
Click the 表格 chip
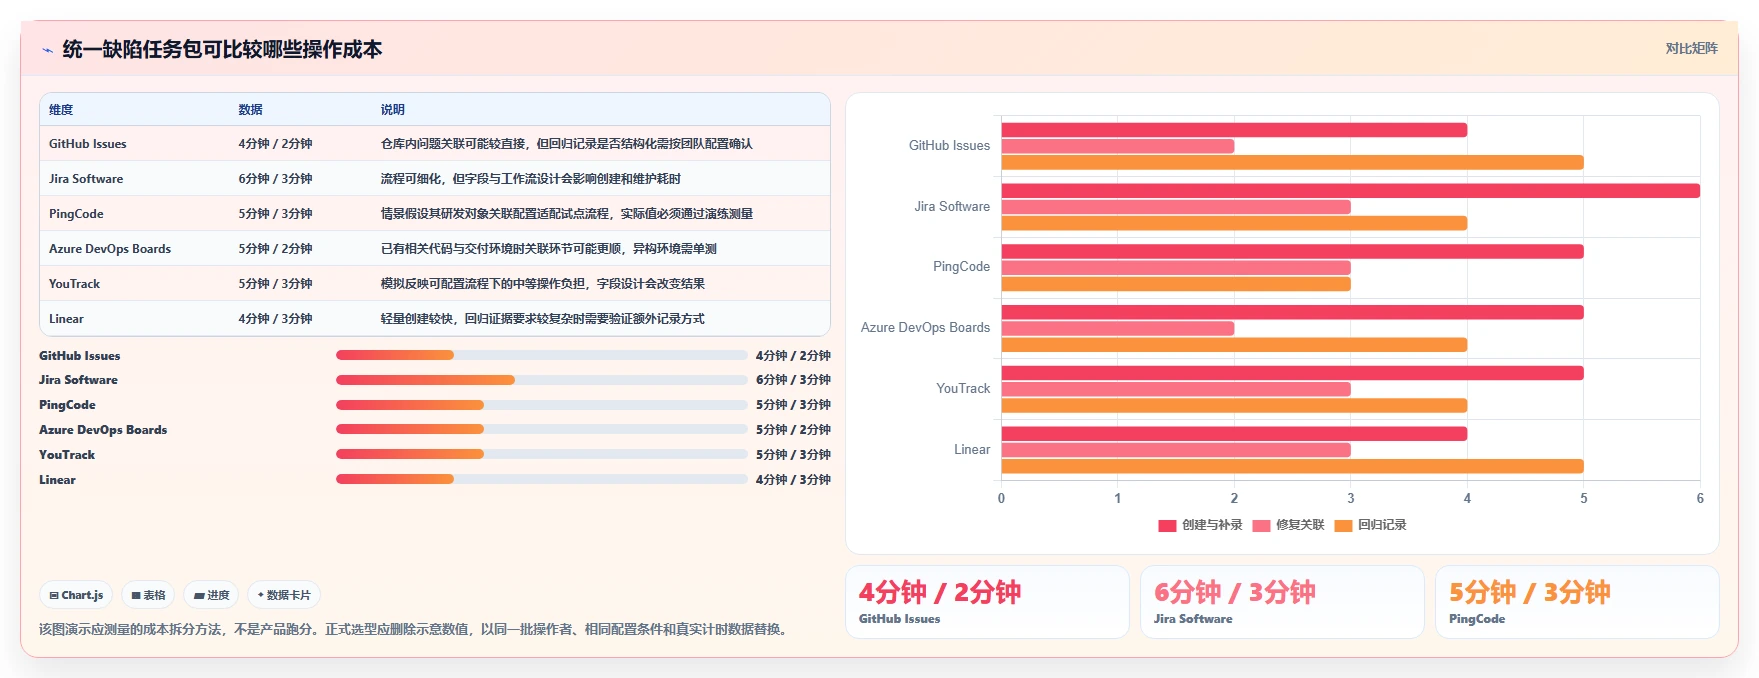click(148, 595)
